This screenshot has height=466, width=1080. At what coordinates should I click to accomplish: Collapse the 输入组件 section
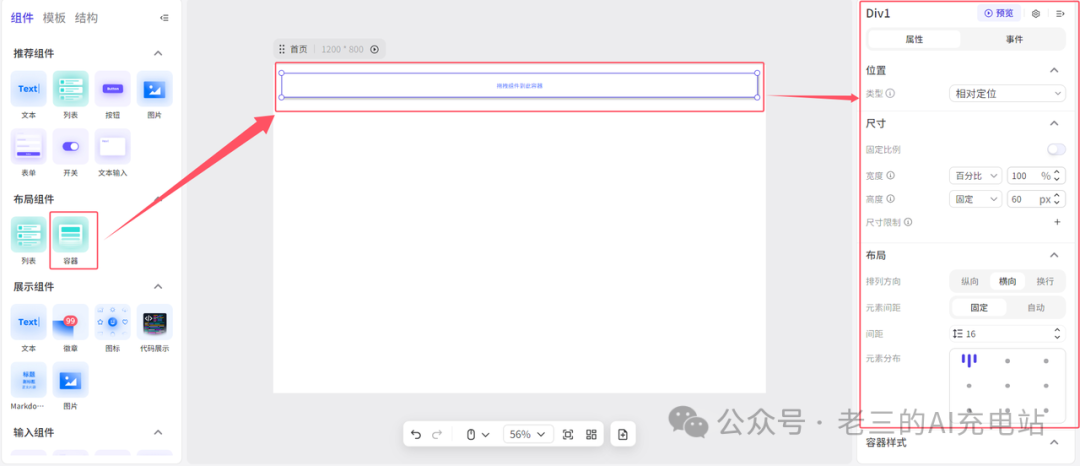158,432
